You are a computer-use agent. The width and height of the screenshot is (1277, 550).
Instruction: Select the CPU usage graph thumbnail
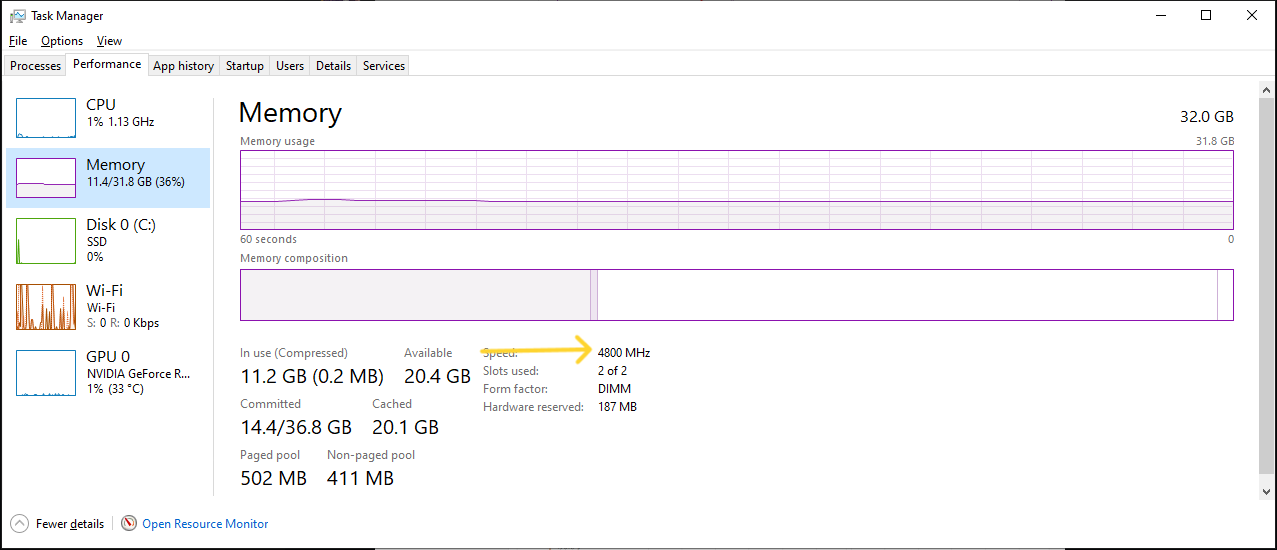46,118
